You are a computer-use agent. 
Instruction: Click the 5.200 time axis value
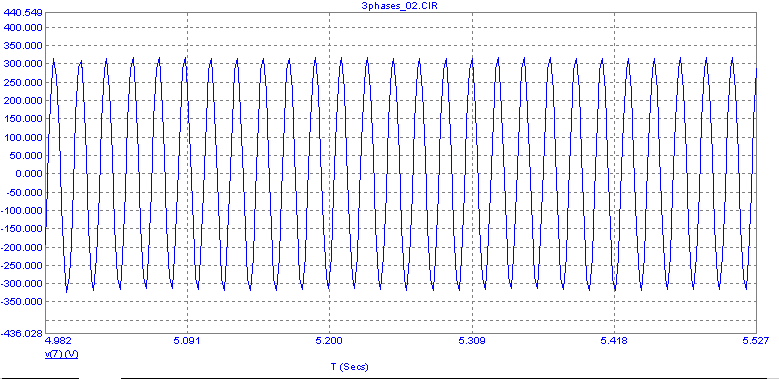tap(330, 340)
